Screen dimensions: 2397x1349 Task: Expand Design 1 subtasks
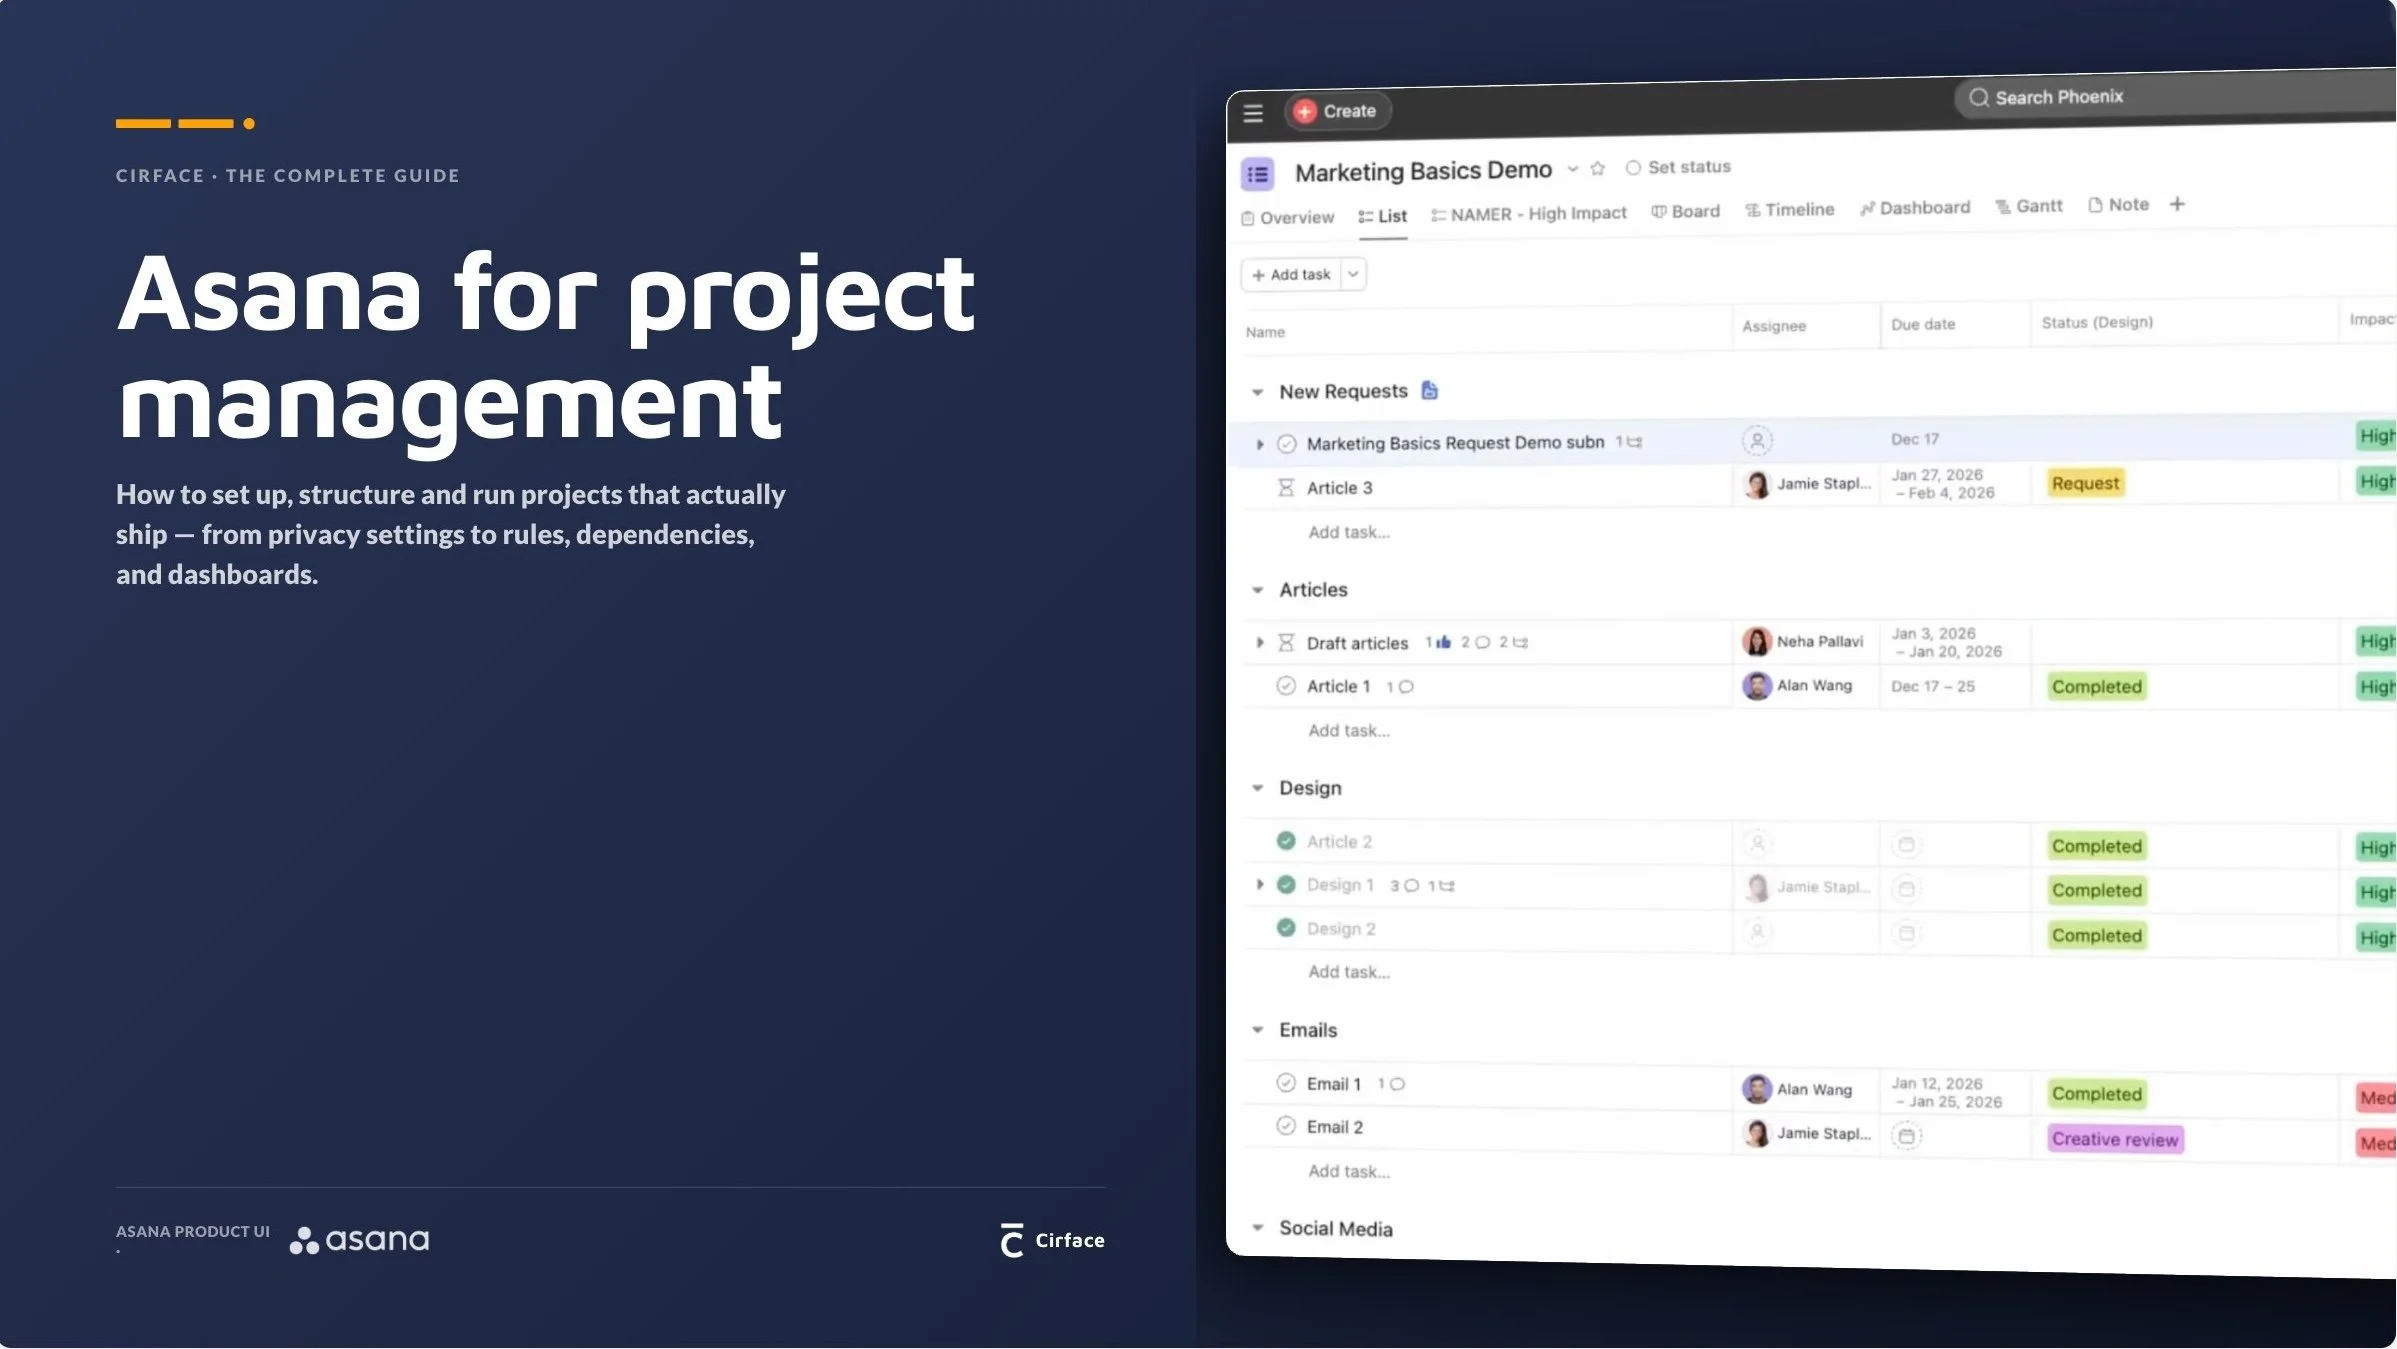(x=1260, y=885)
